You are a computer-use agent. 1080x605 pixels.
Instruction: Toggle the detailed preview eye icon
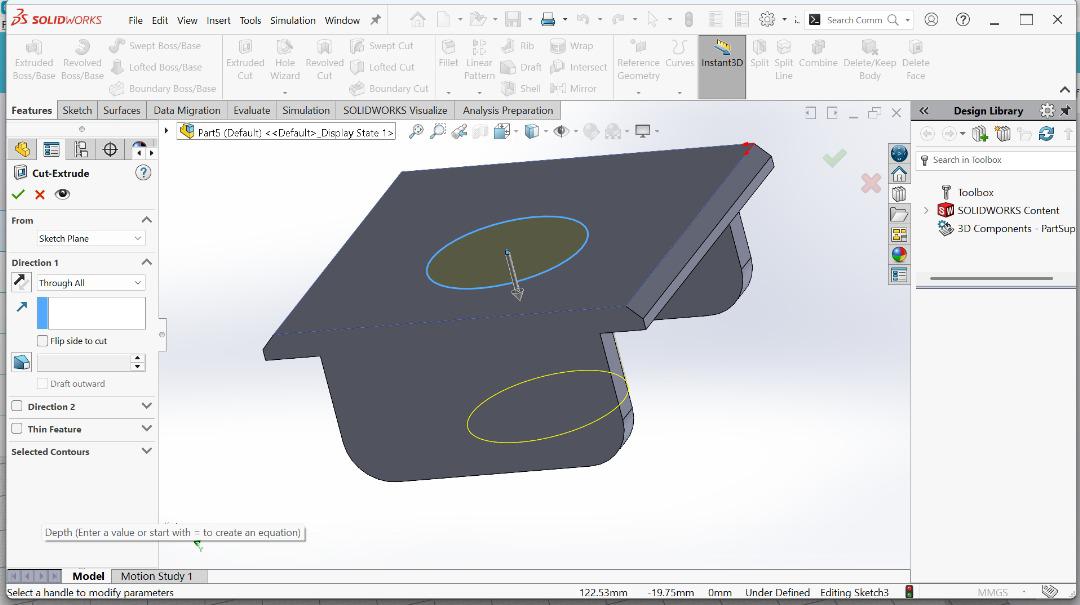[62, 194]
